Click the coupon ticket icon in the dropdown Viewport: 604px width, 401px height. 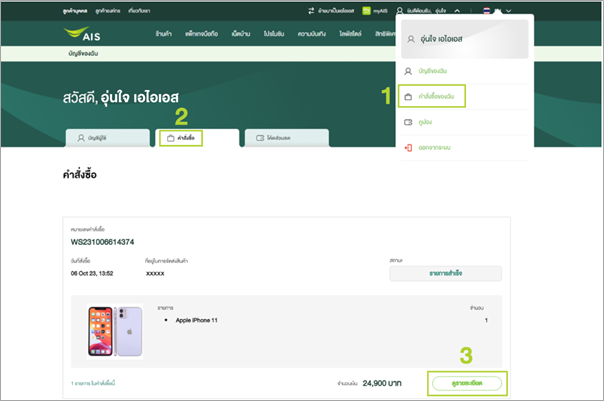[x=408, y=122]
